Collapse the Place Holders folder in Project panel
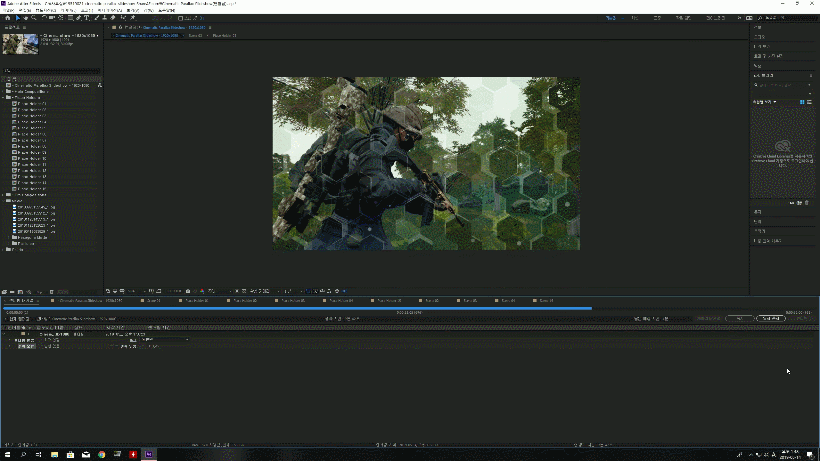The image size is (820, 461). [4, 97]
